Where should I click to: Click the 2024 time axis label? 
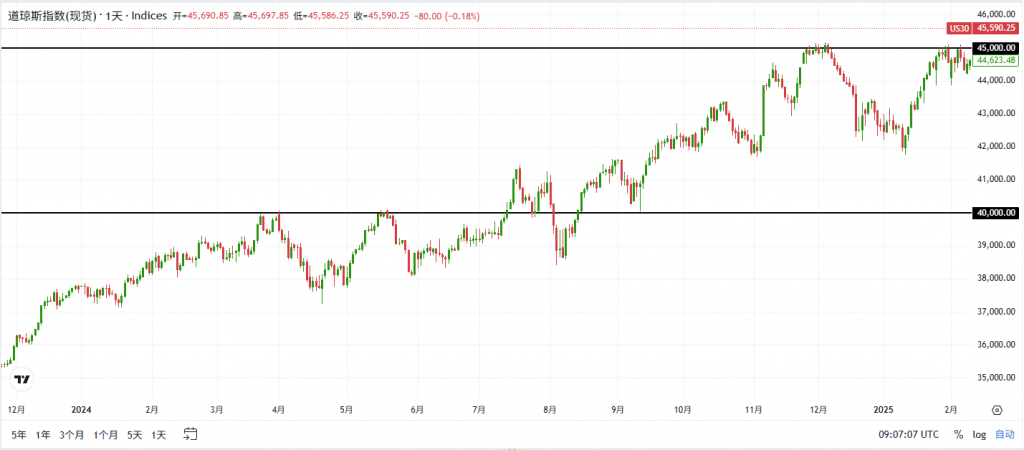81,410
